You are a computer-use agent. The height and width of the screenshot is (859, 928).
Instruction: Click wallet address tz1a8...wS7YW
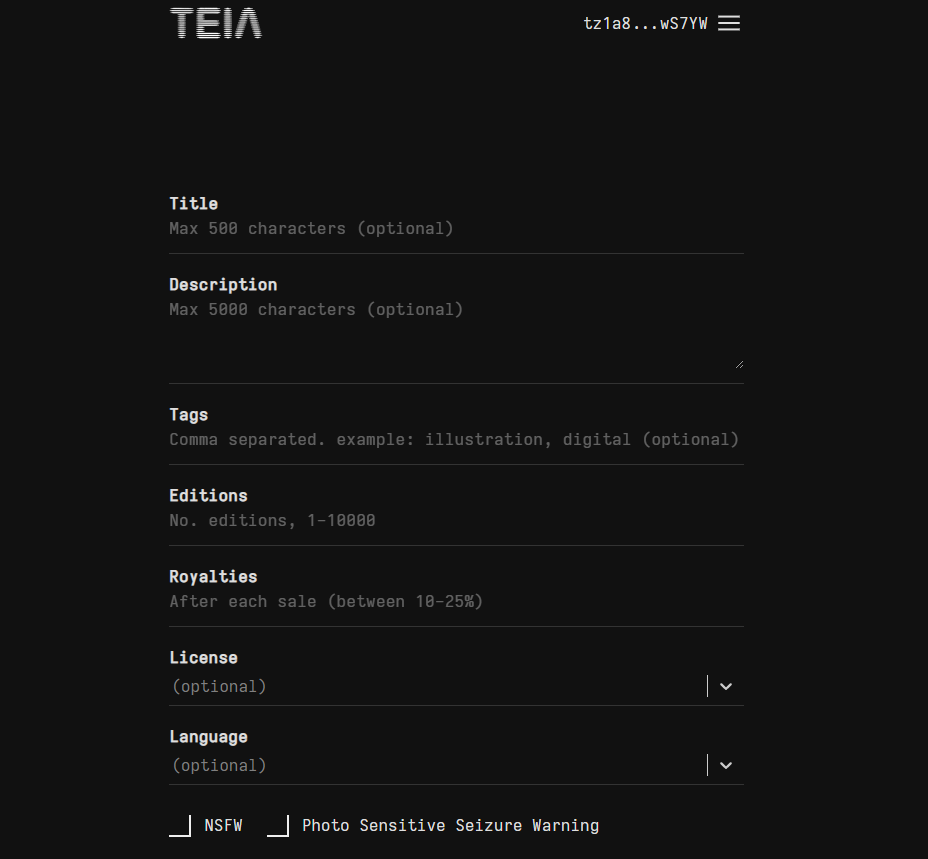coord(645,23)
